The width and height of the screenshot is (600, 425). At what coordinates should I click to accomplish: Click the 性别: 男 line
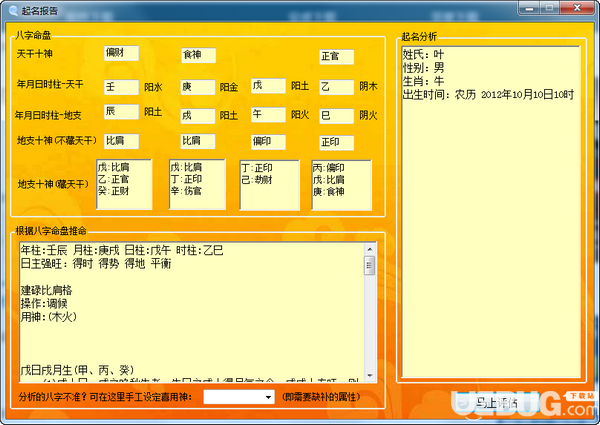tap(423, 68)
